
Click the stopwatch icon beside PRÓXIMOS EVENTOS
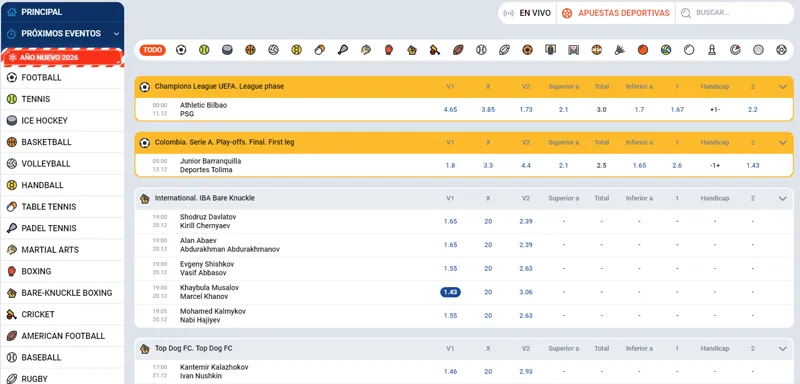(12, 34)
